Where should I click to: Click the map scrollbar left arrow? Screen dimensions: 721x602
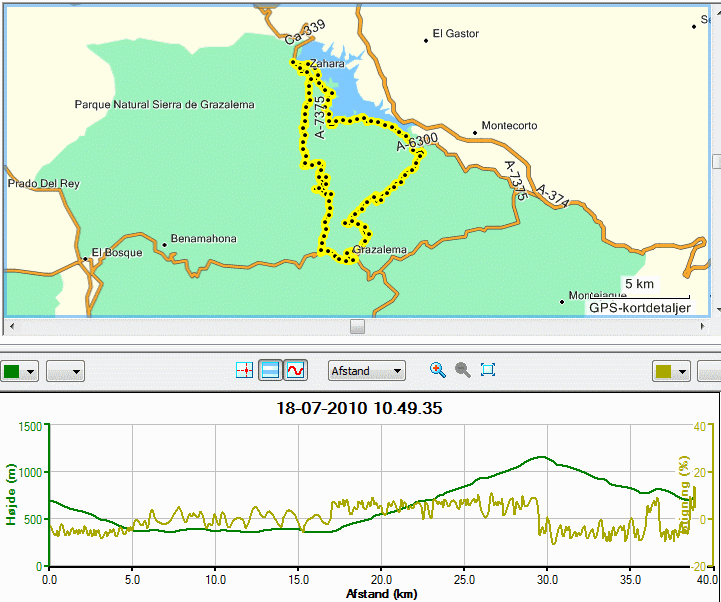click(x=12, y=327)
